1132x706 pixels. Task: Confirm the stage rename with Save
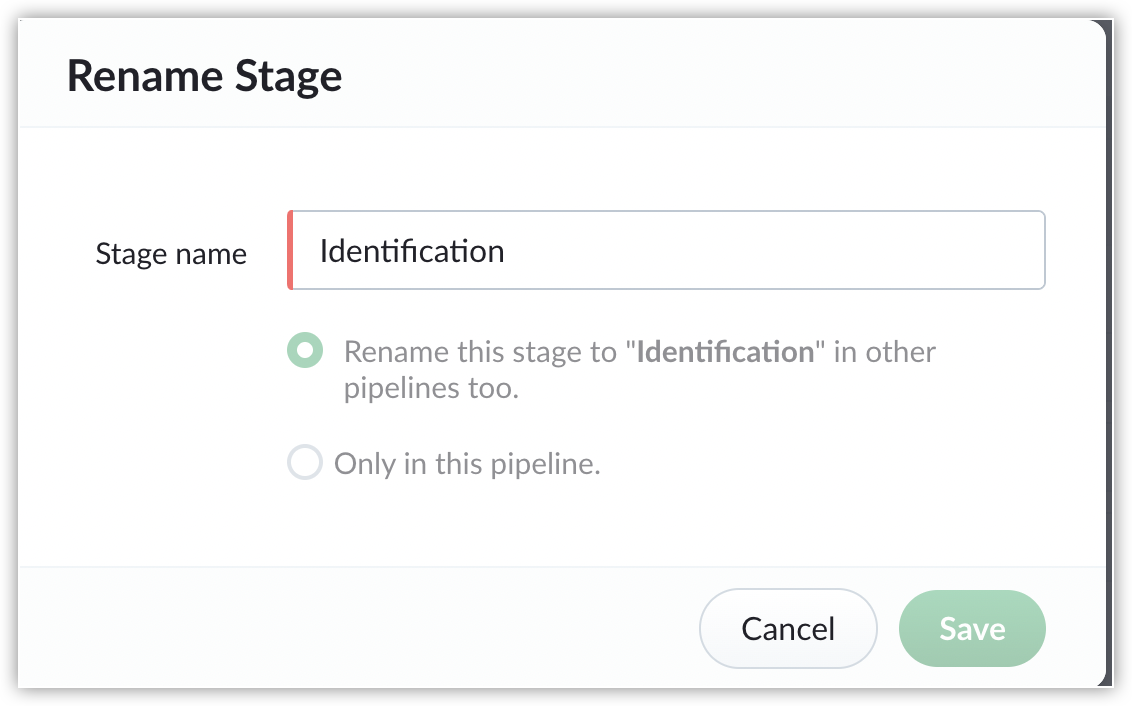972,628
